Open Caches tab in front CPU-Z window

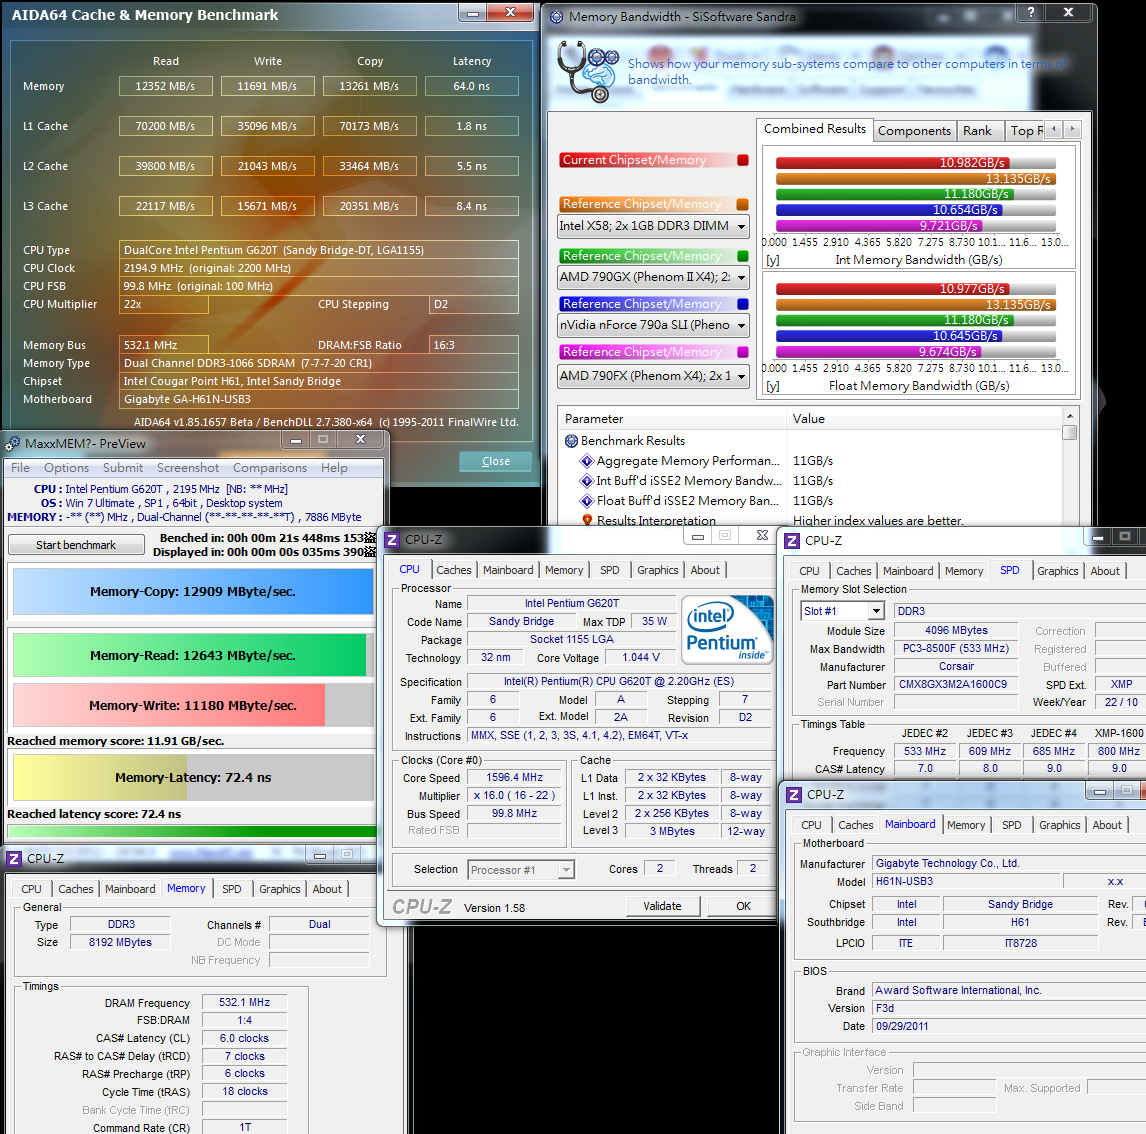click(x=454, y=570)
